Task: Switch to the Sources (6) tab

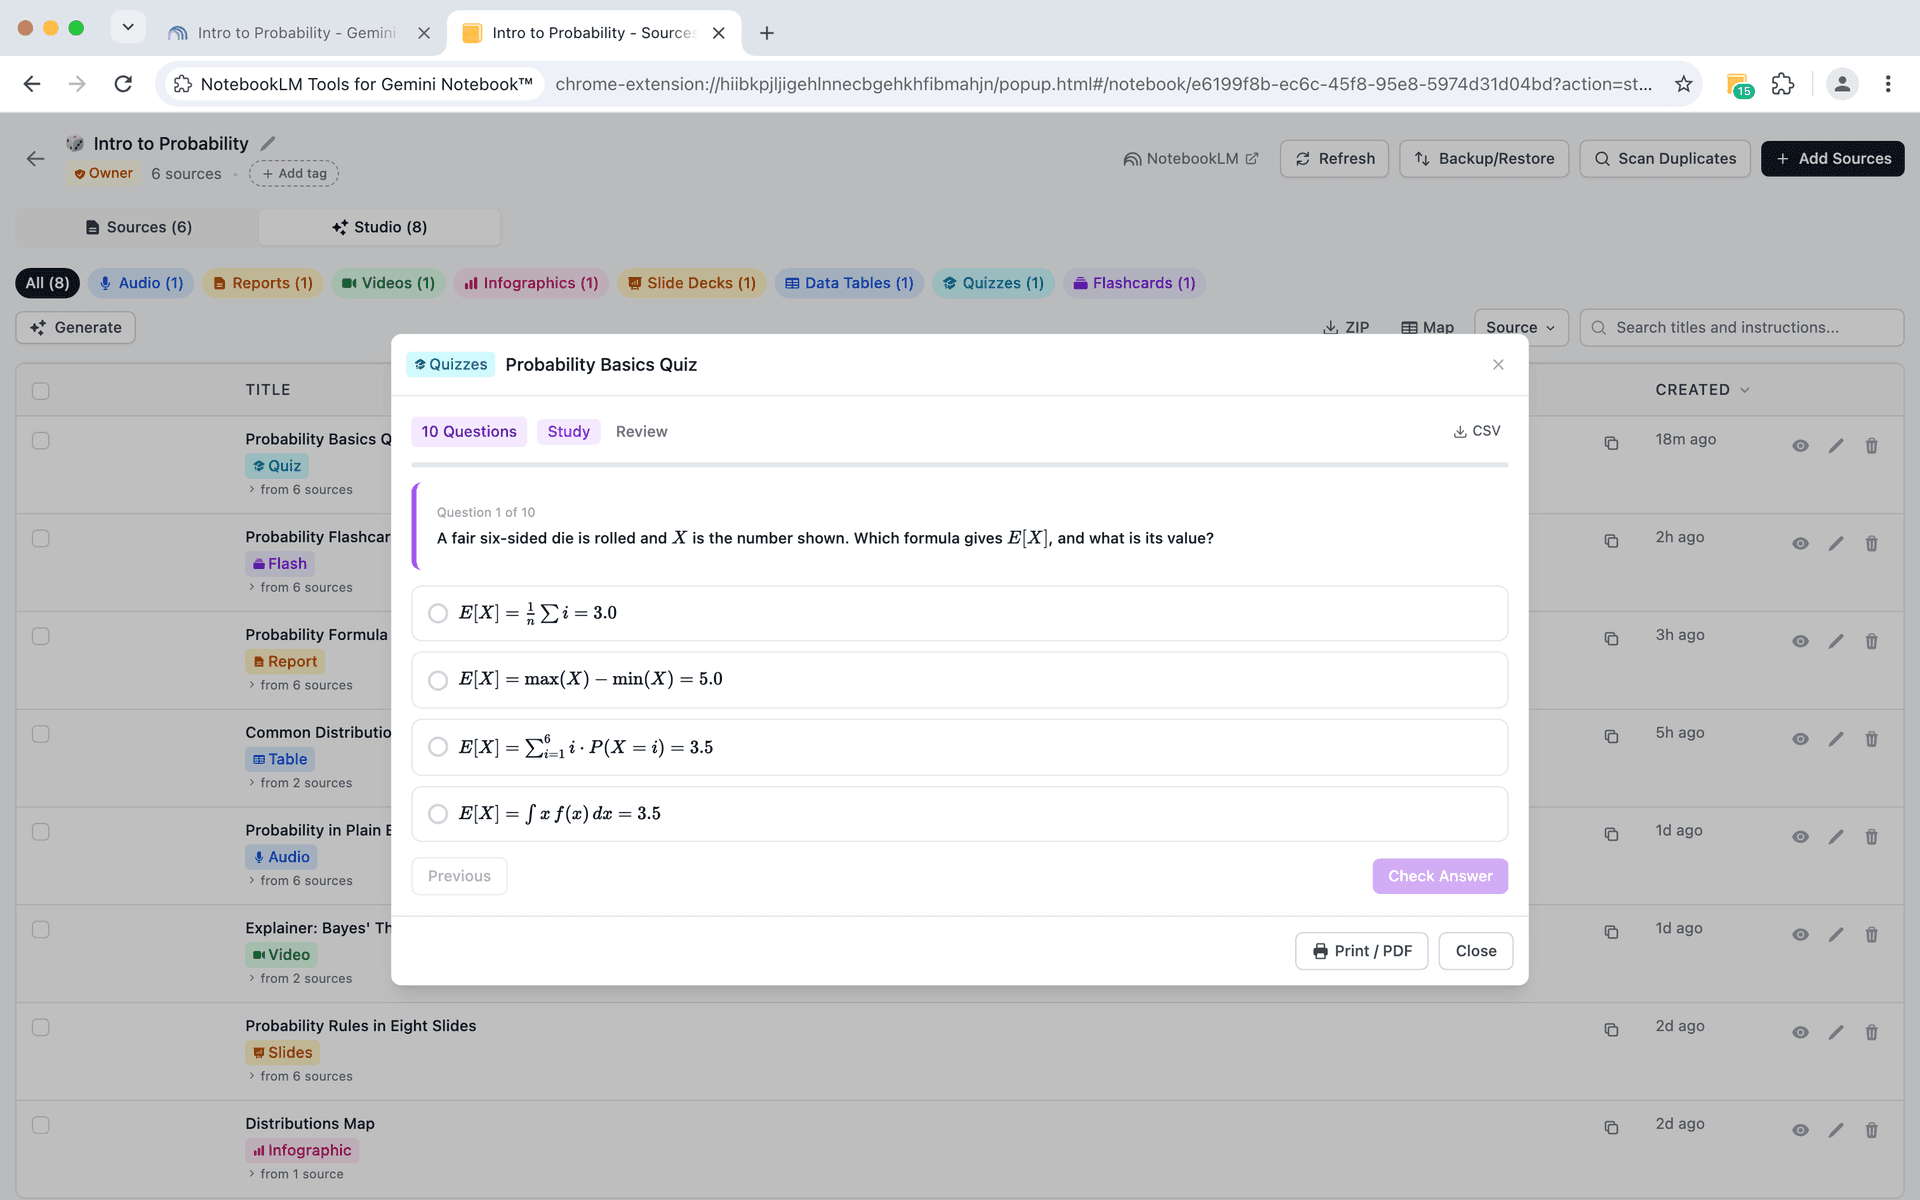Action: click(138, 227)
